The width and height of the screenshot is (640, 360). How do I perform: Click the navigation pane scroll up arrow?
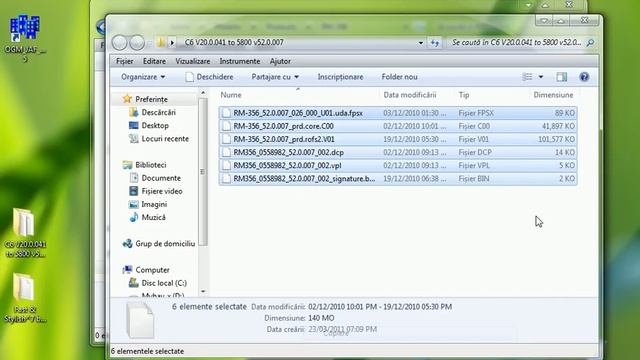[203, 93]
